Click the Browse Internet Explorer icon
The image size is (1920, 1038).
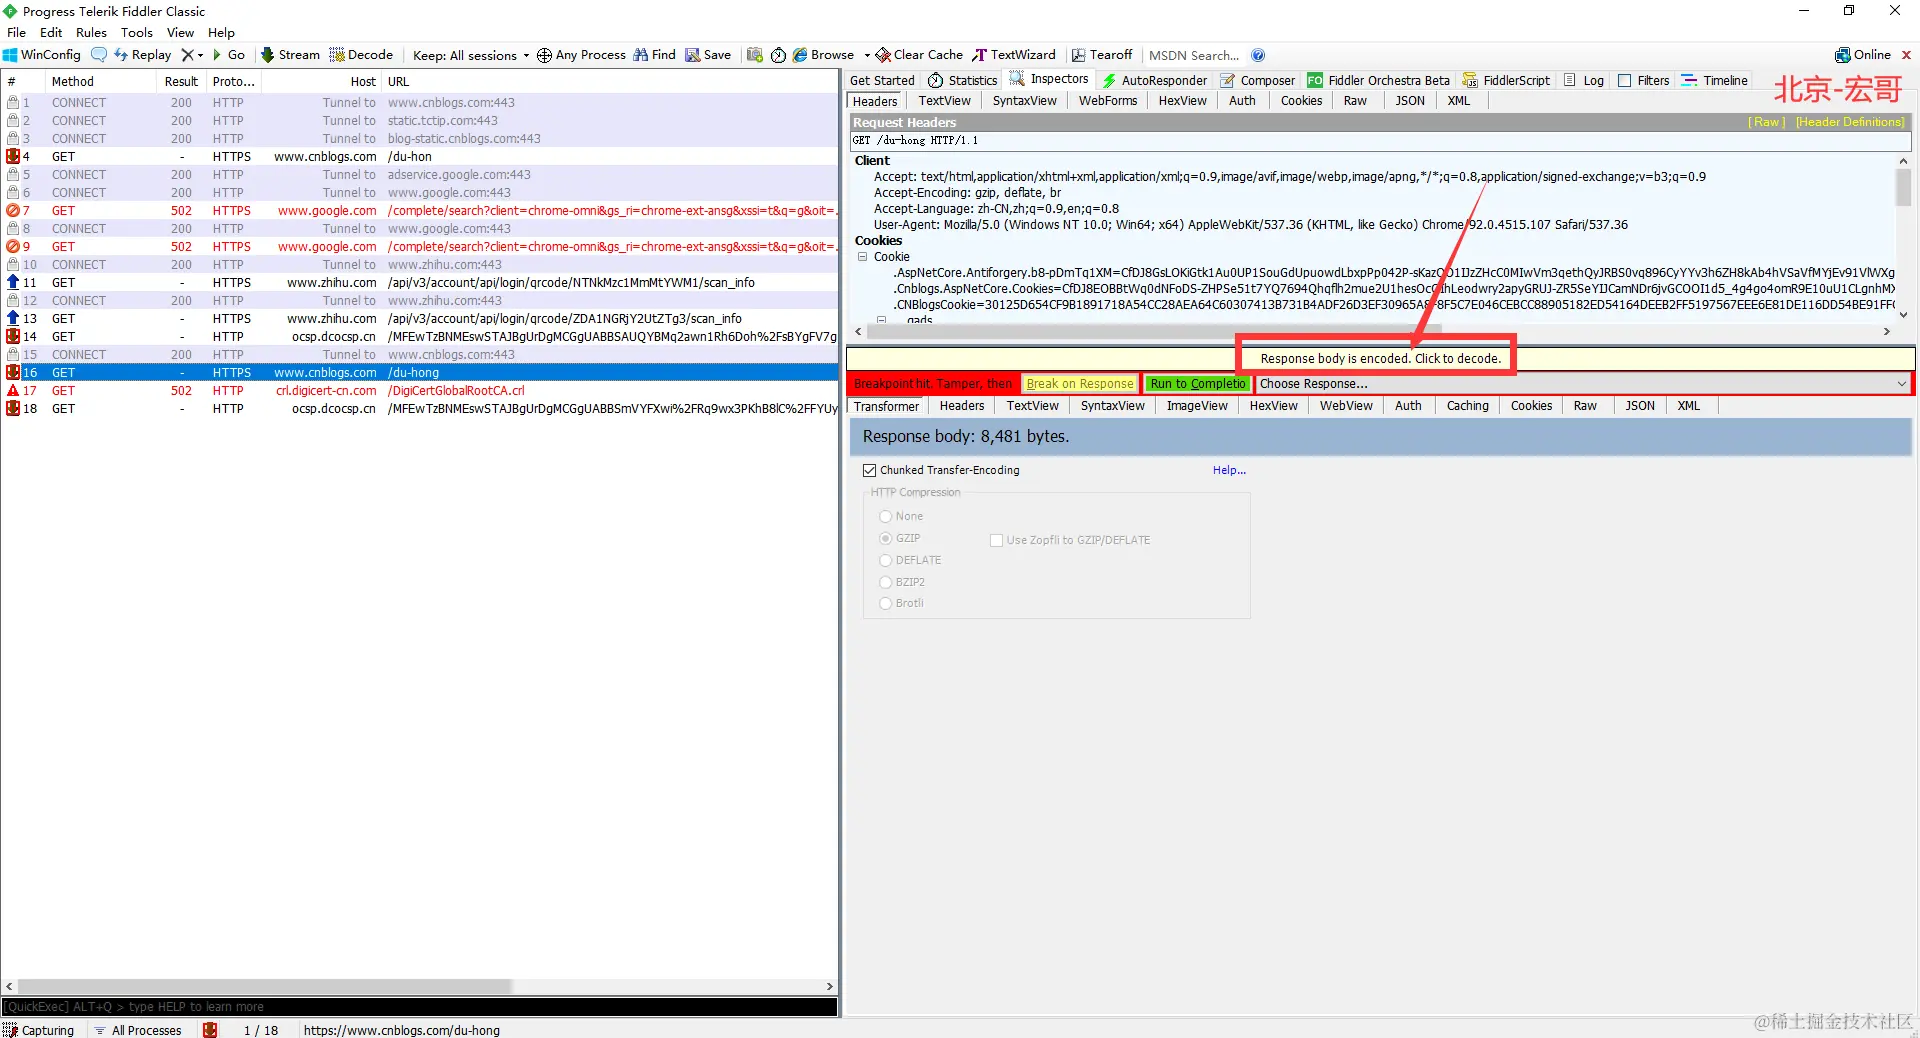point(800,55)
